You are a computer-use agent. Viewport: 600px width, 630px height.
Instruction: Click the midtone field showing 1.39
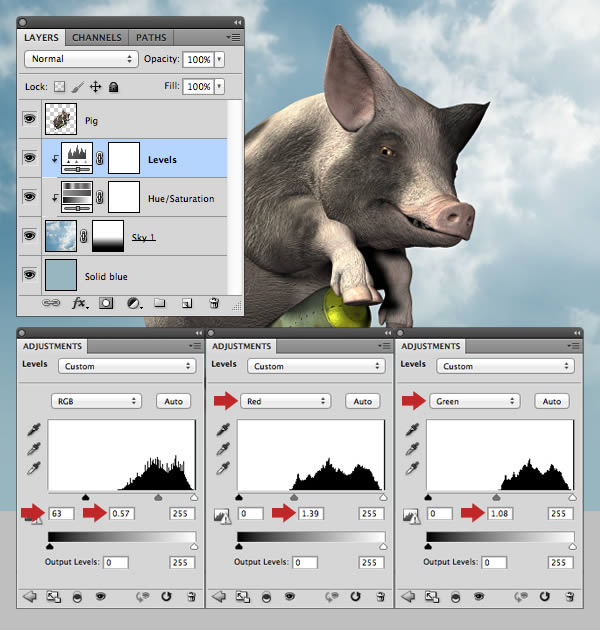310,513
